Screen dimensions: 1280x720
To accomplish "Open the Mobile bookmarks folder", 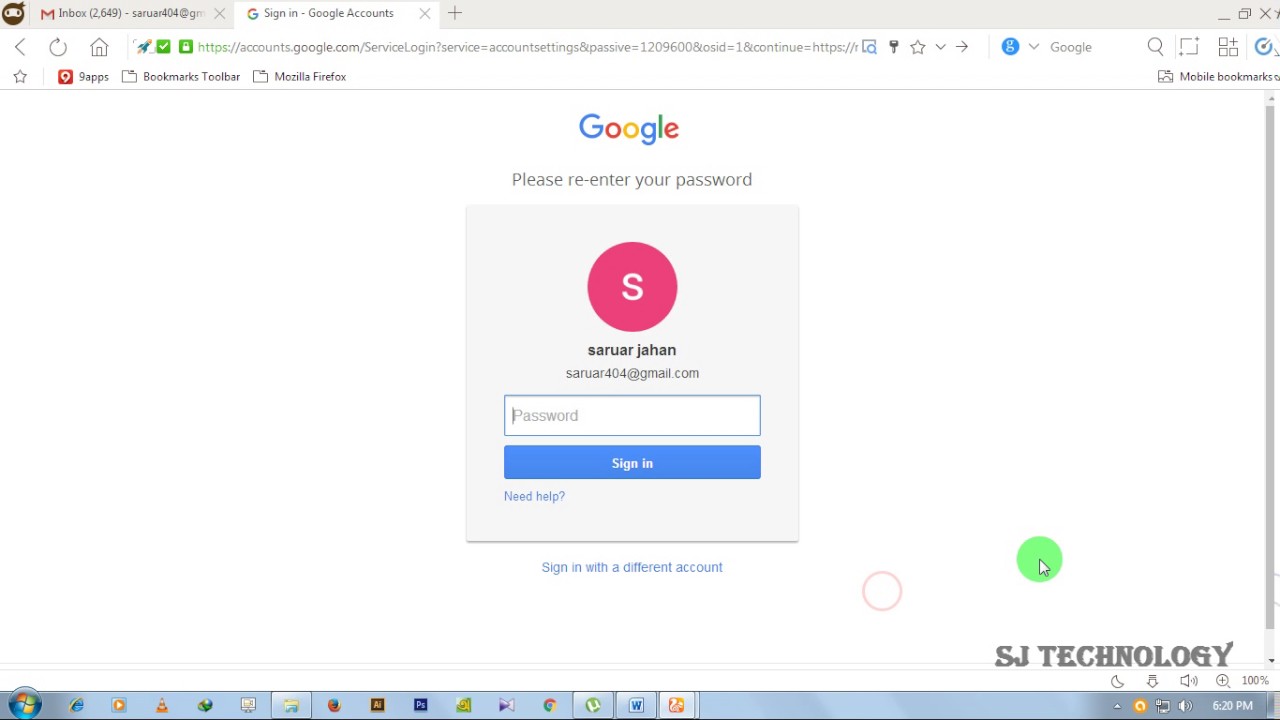I will pyautogui.click(x=1218, y=77).
